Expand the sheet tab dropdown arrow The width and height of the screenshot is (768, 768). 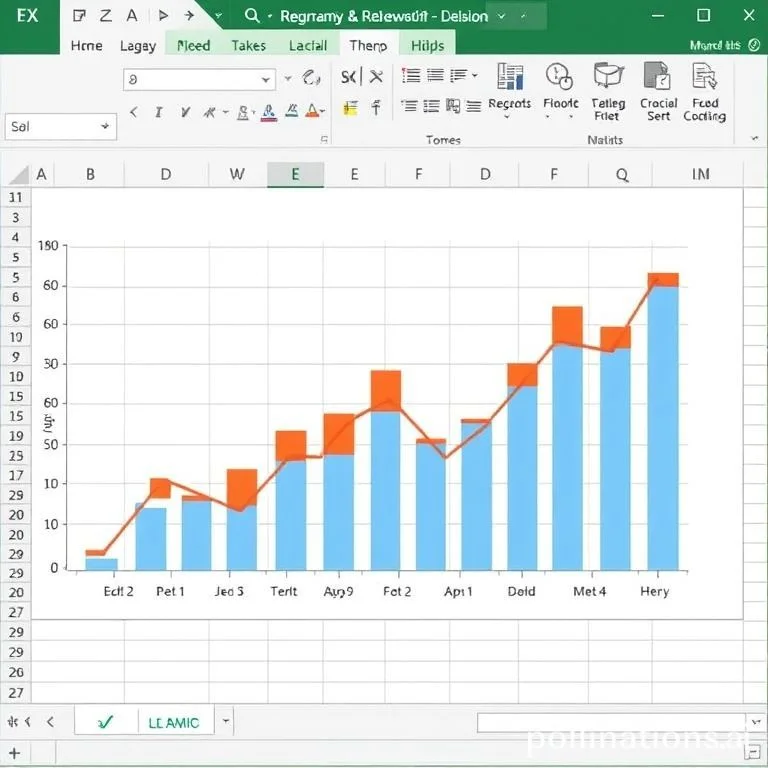(226, 721)
